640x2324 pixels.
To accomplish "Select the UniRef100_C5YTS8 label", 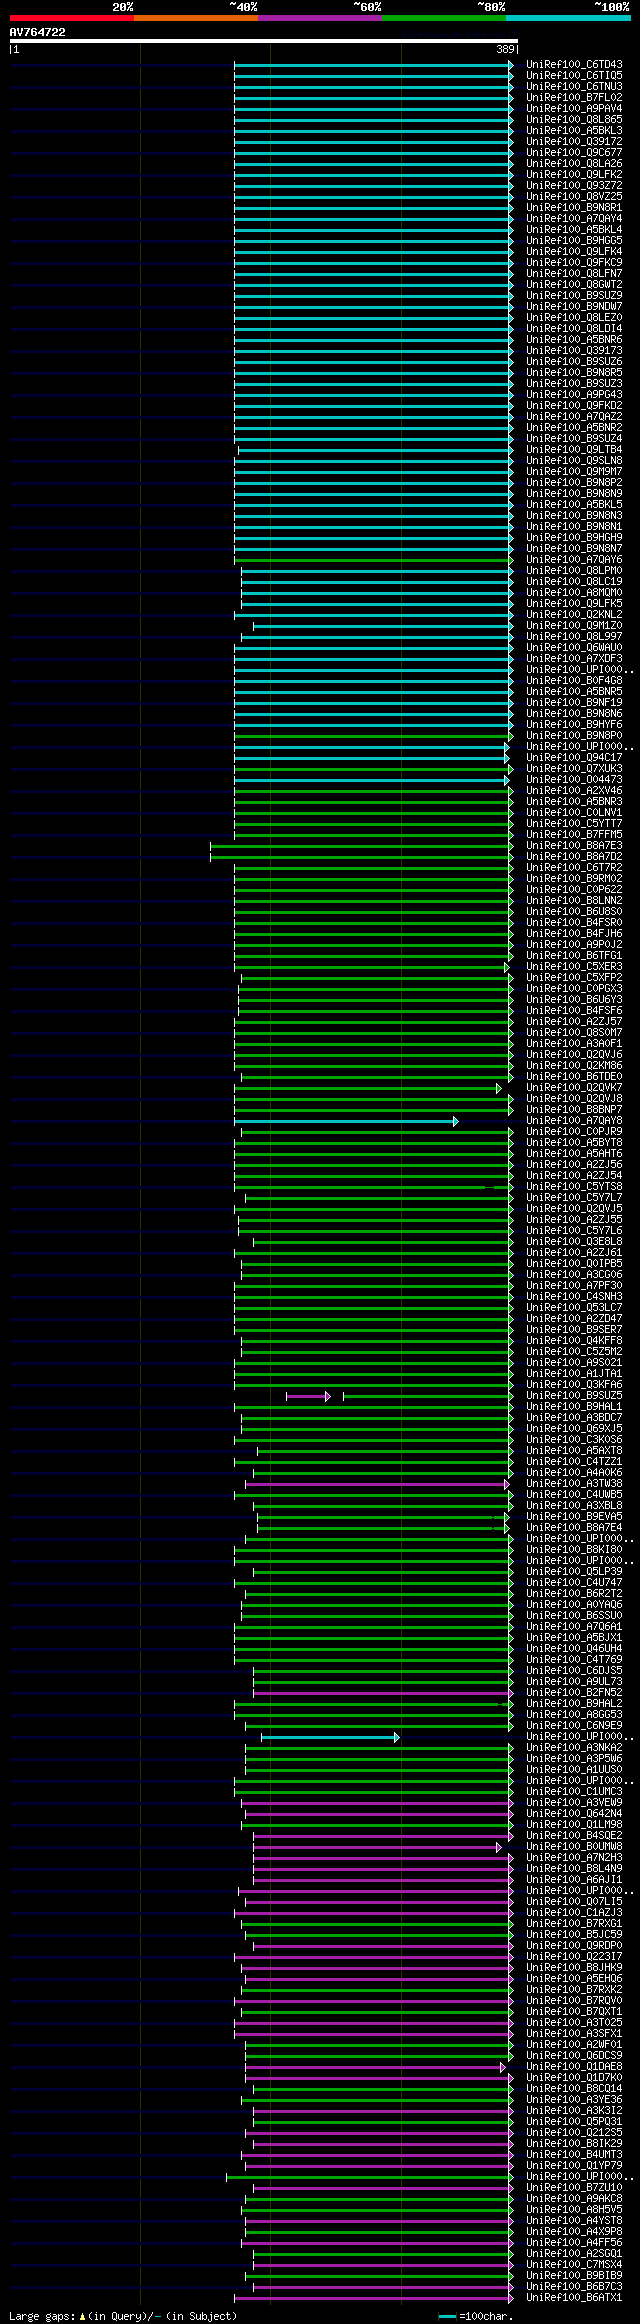I will (x=574, y=1187).
